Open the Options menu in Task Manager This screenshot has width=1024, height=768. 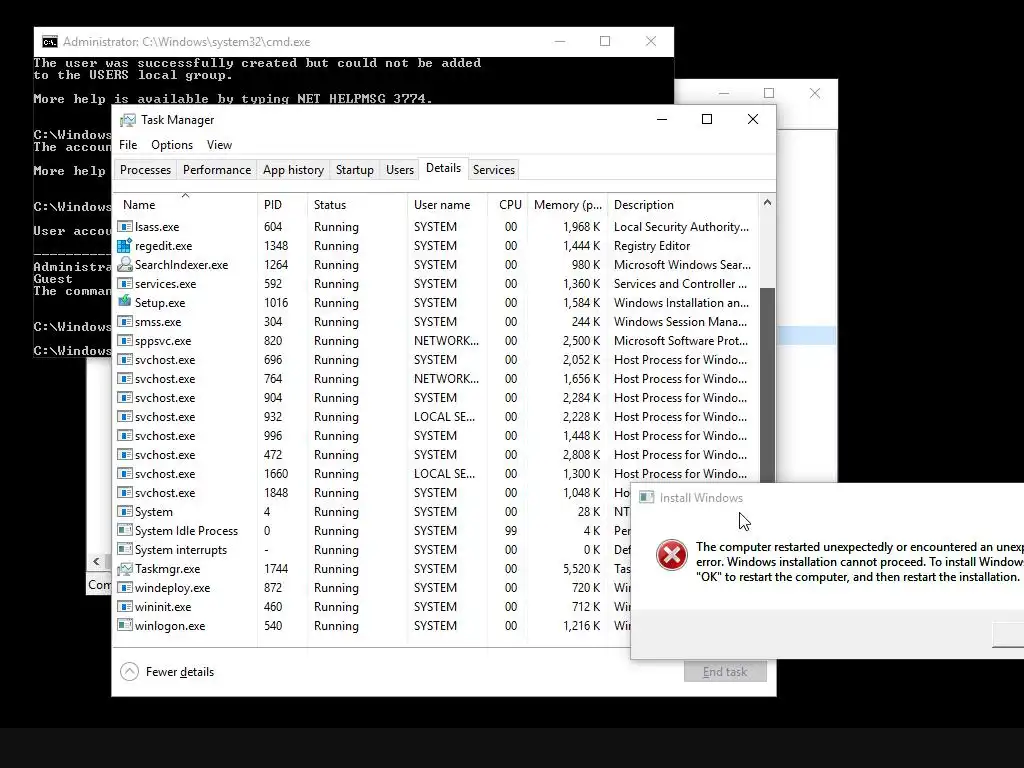point(172,145)
